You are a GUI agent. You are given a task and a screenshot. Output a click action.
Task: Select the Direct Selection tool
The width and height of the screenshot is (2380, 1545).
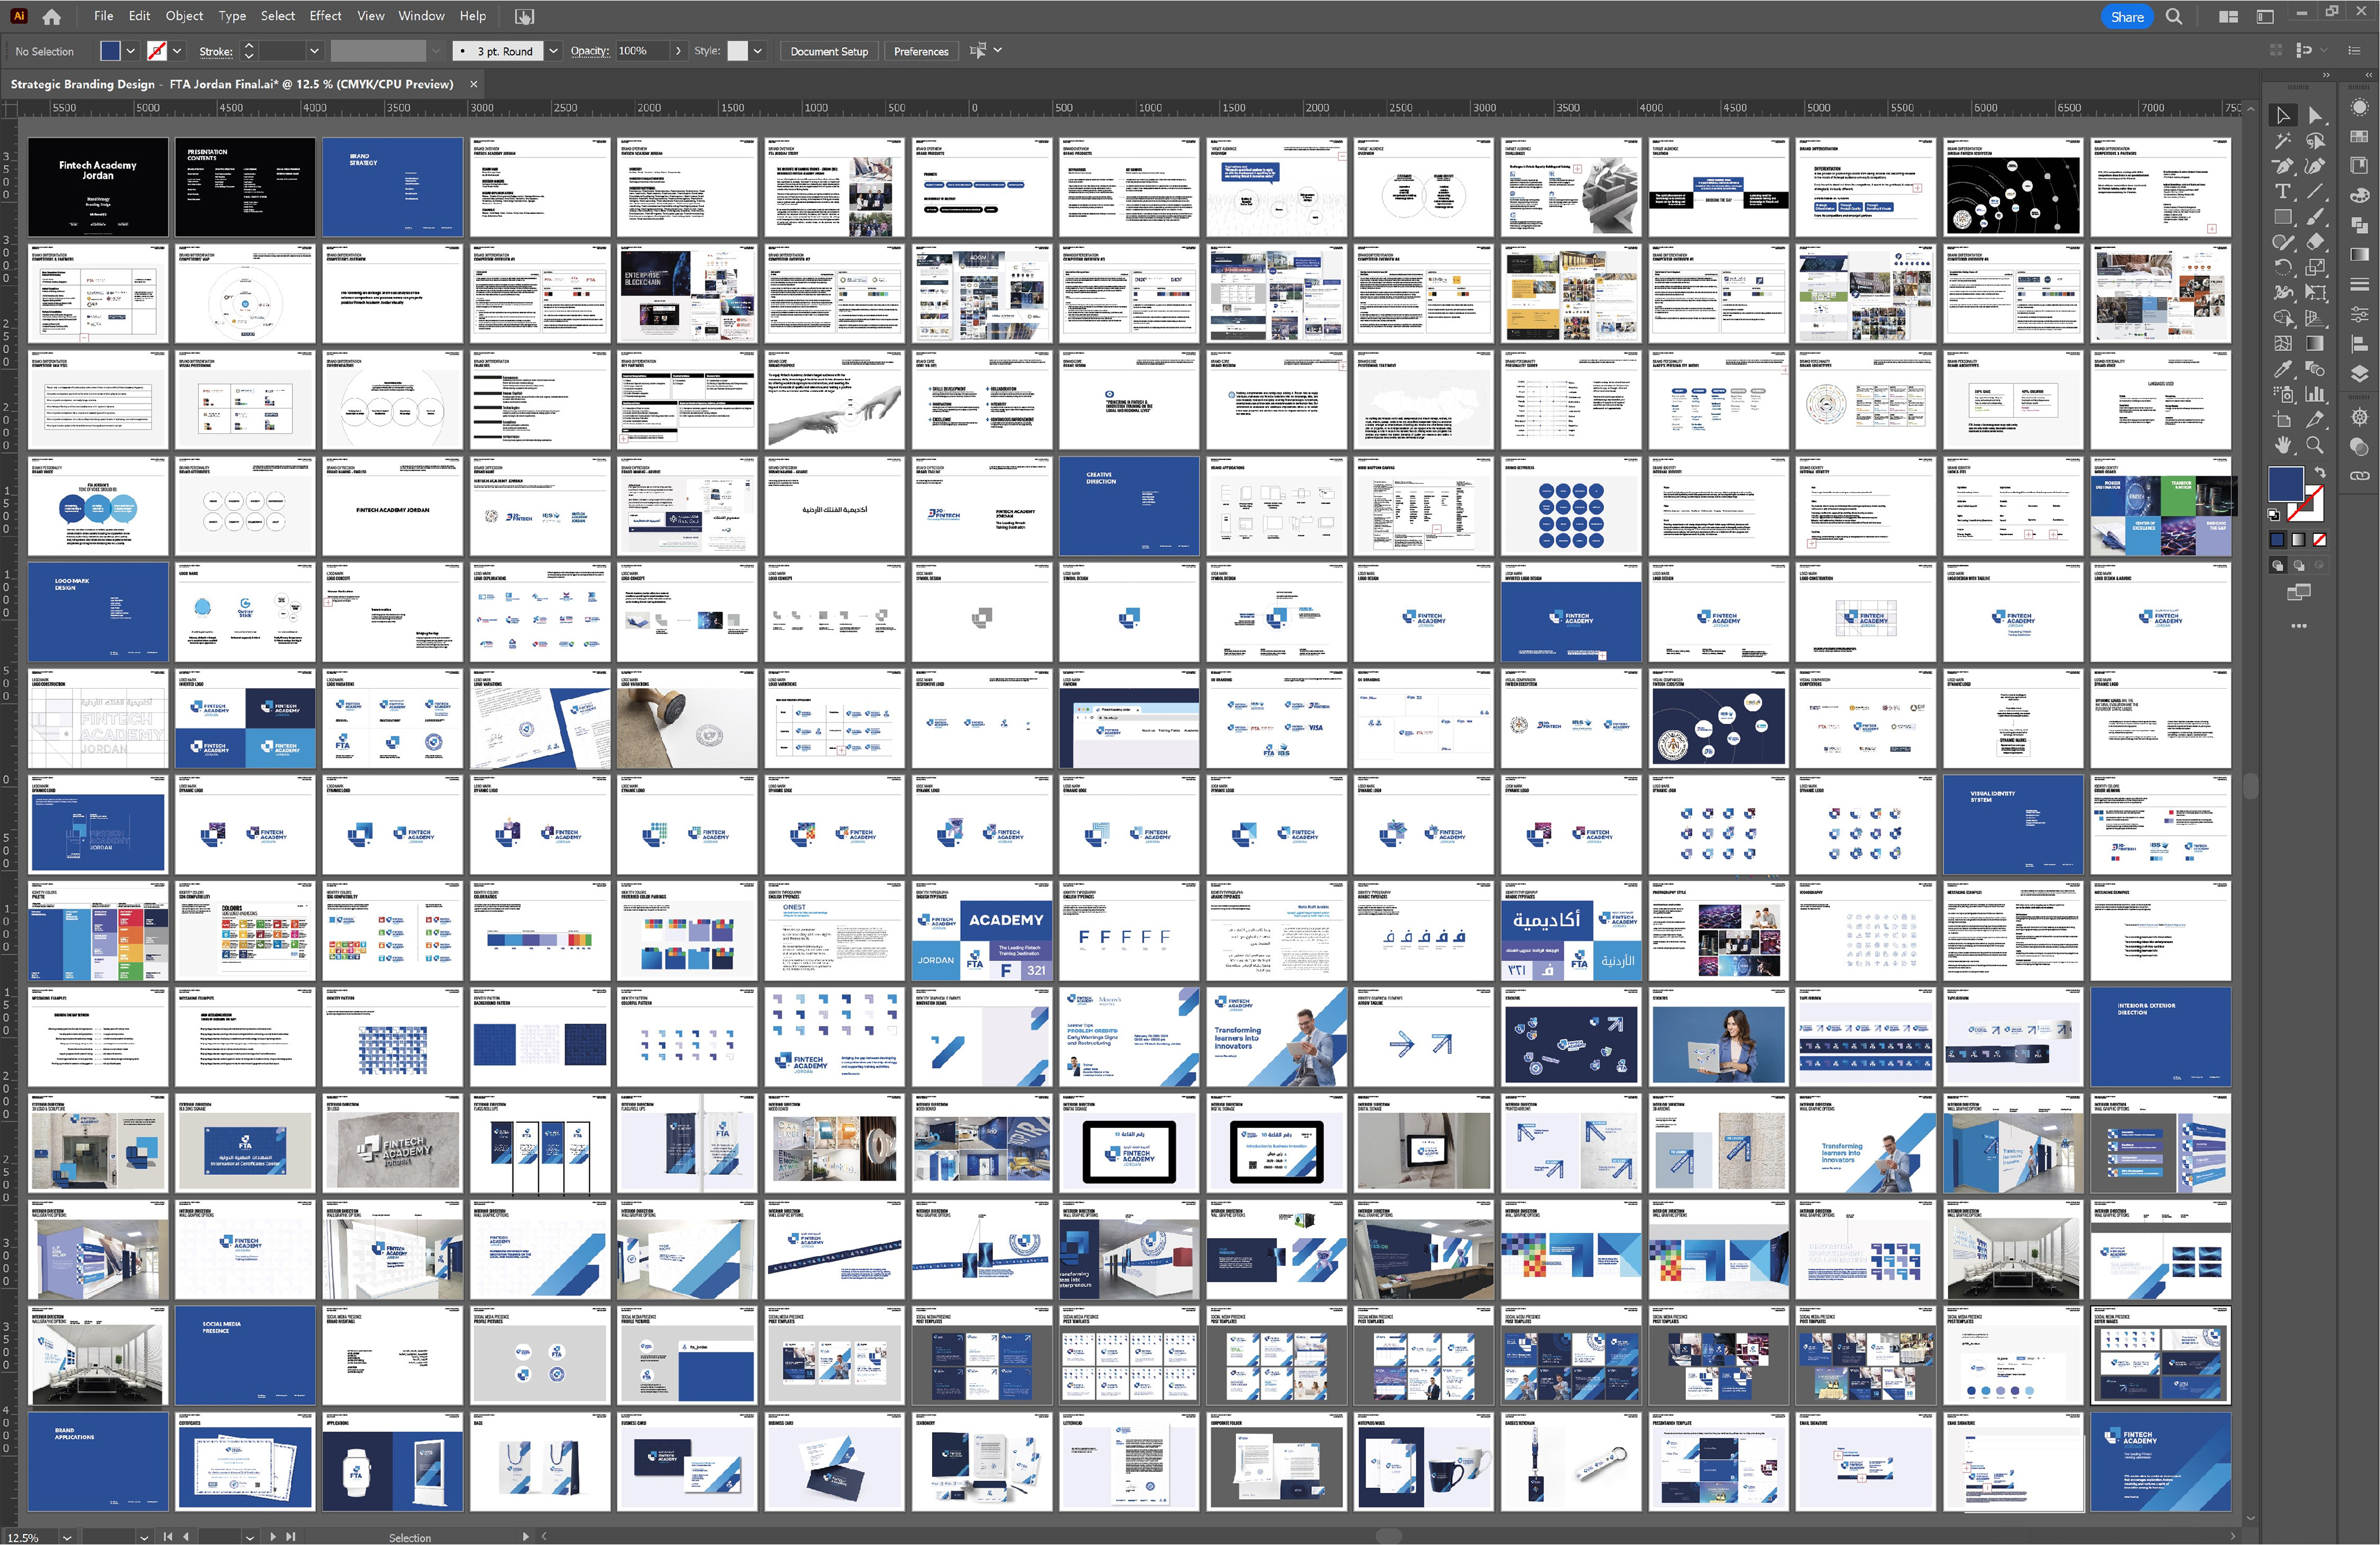(x=2315, y=115)
